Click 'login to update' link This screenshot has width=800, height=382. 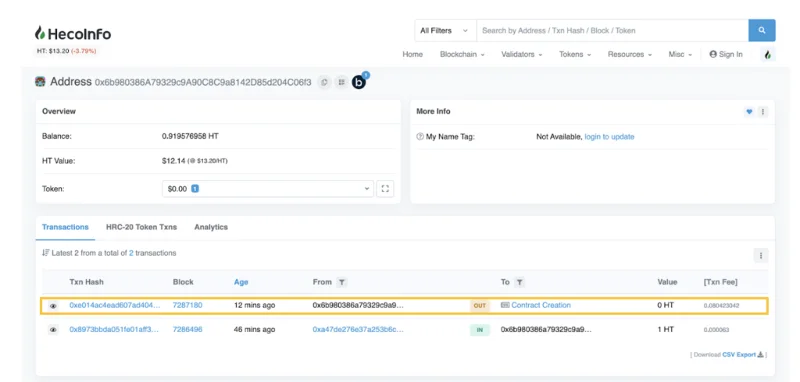[609, 137]
